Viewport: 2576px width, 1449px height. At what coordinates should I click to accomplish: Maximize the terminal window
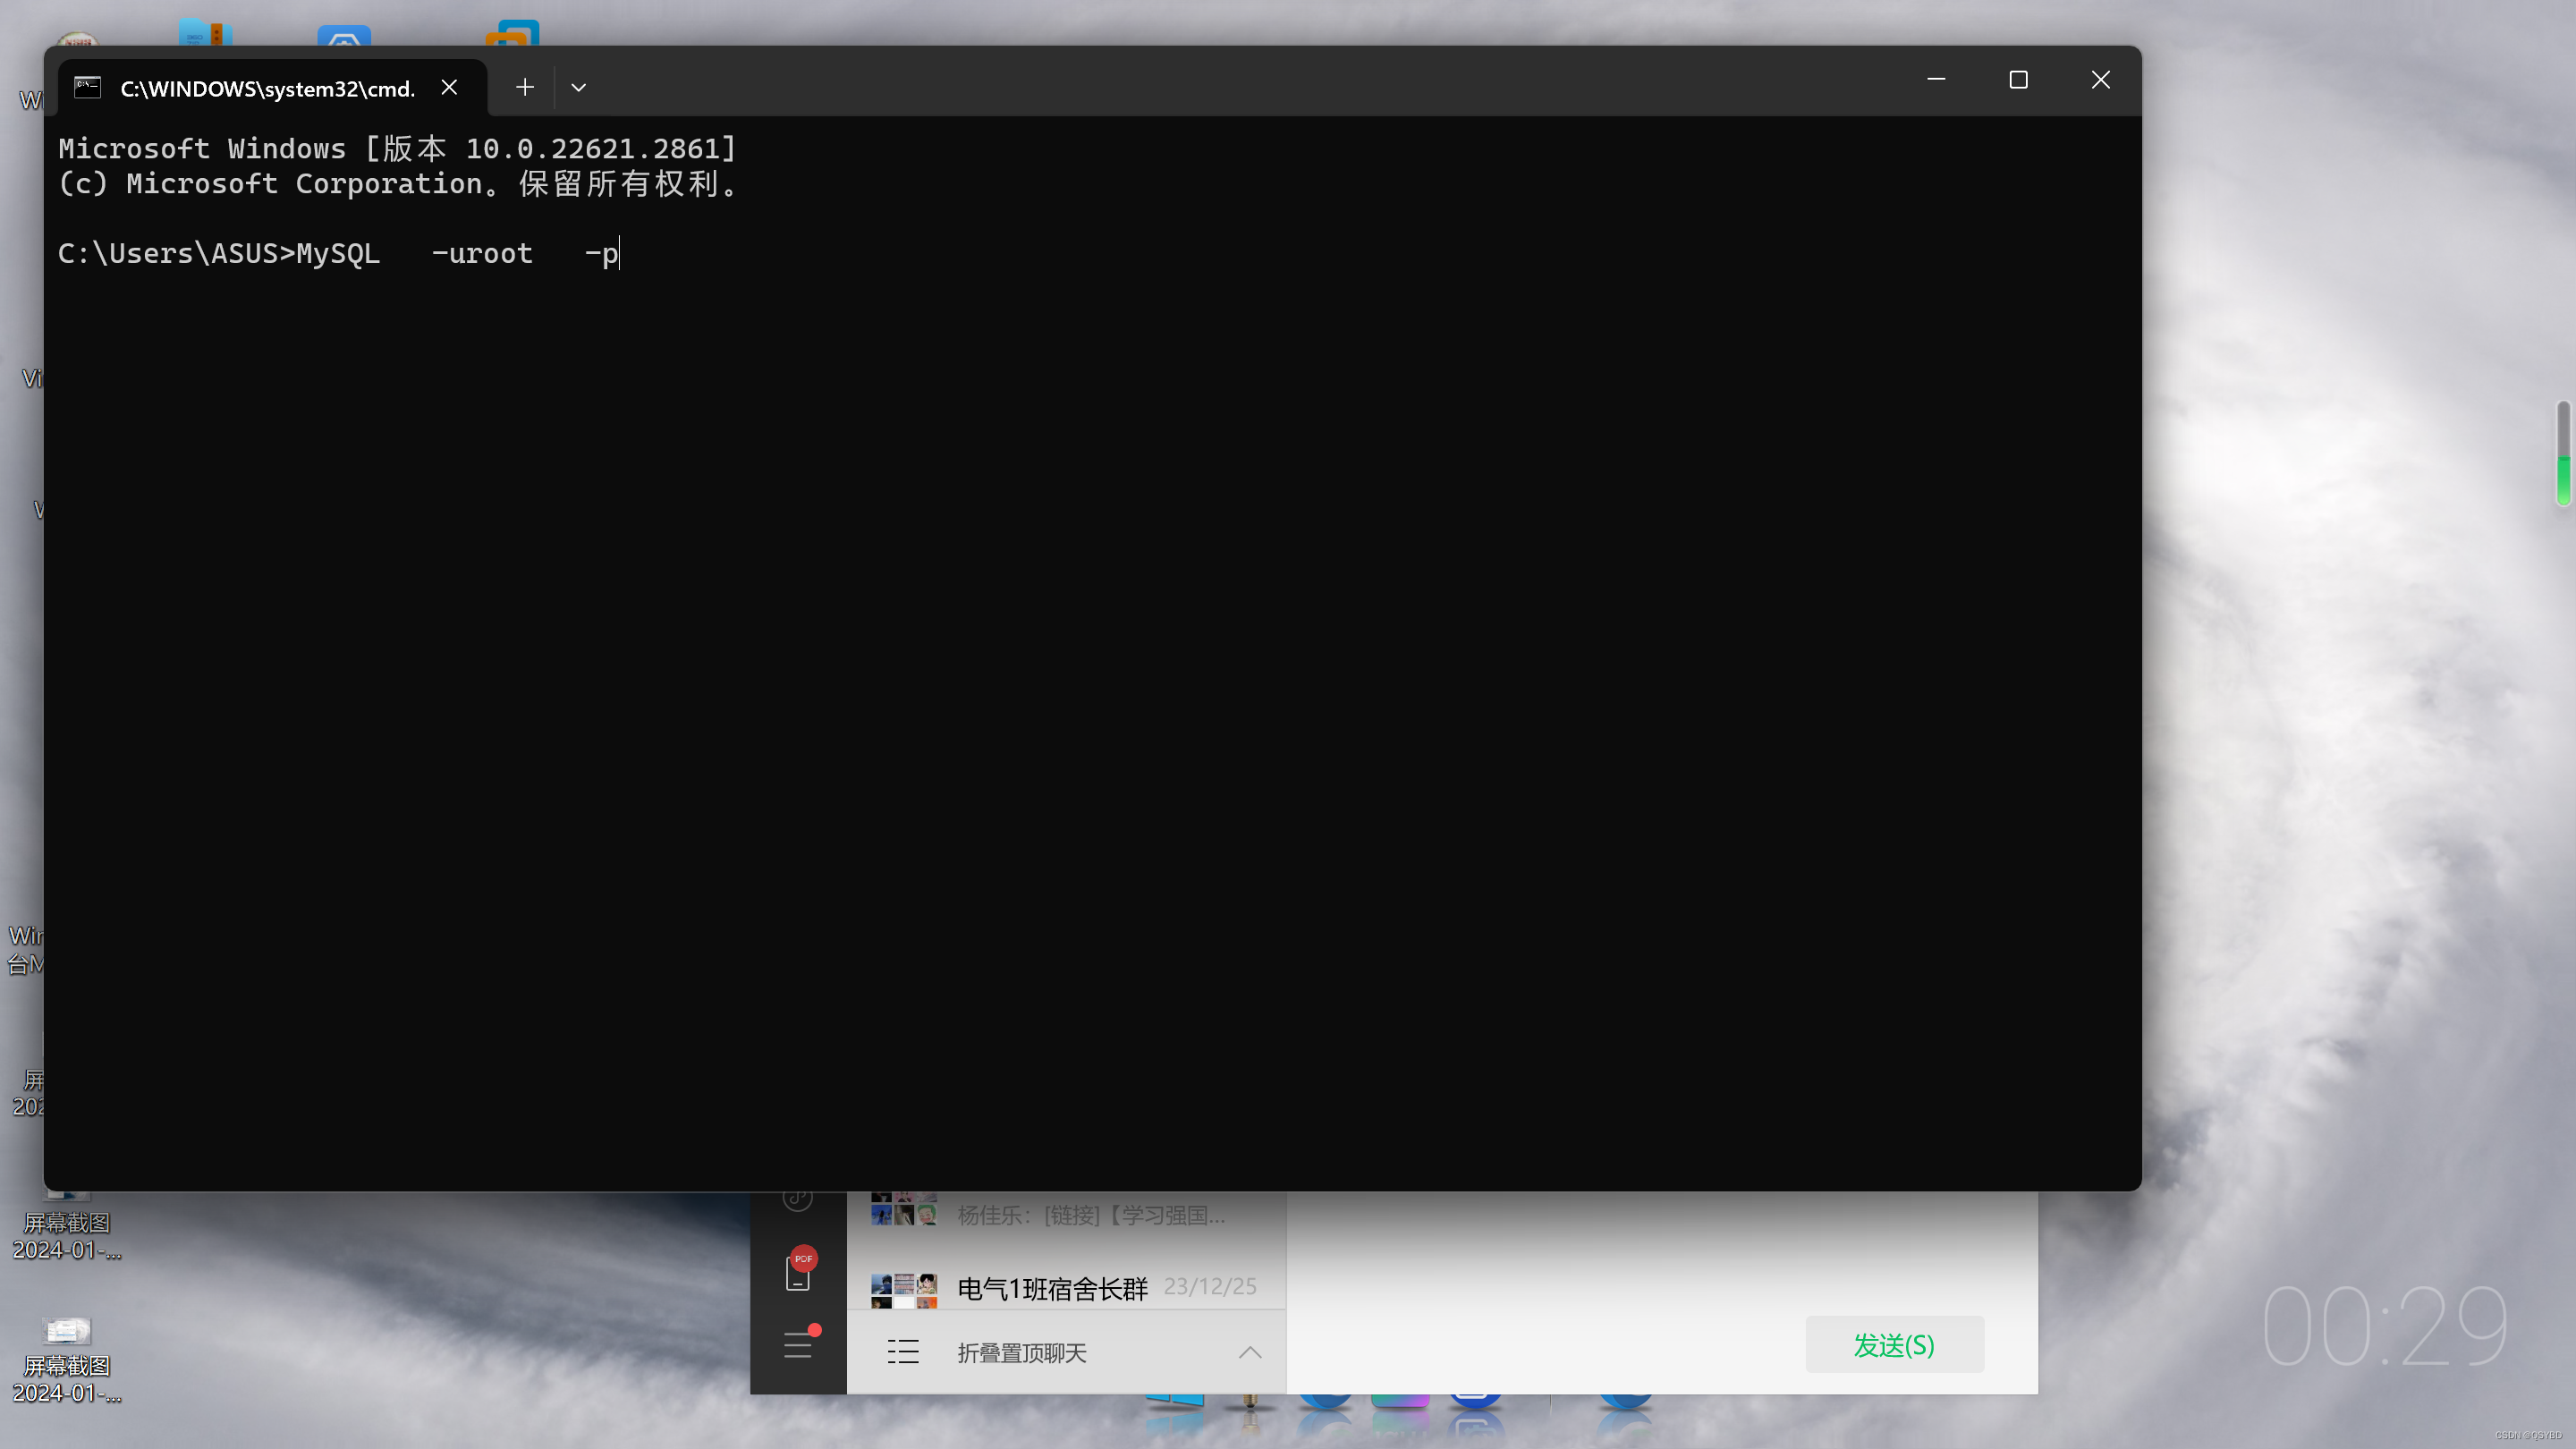tap(2018, 80)
